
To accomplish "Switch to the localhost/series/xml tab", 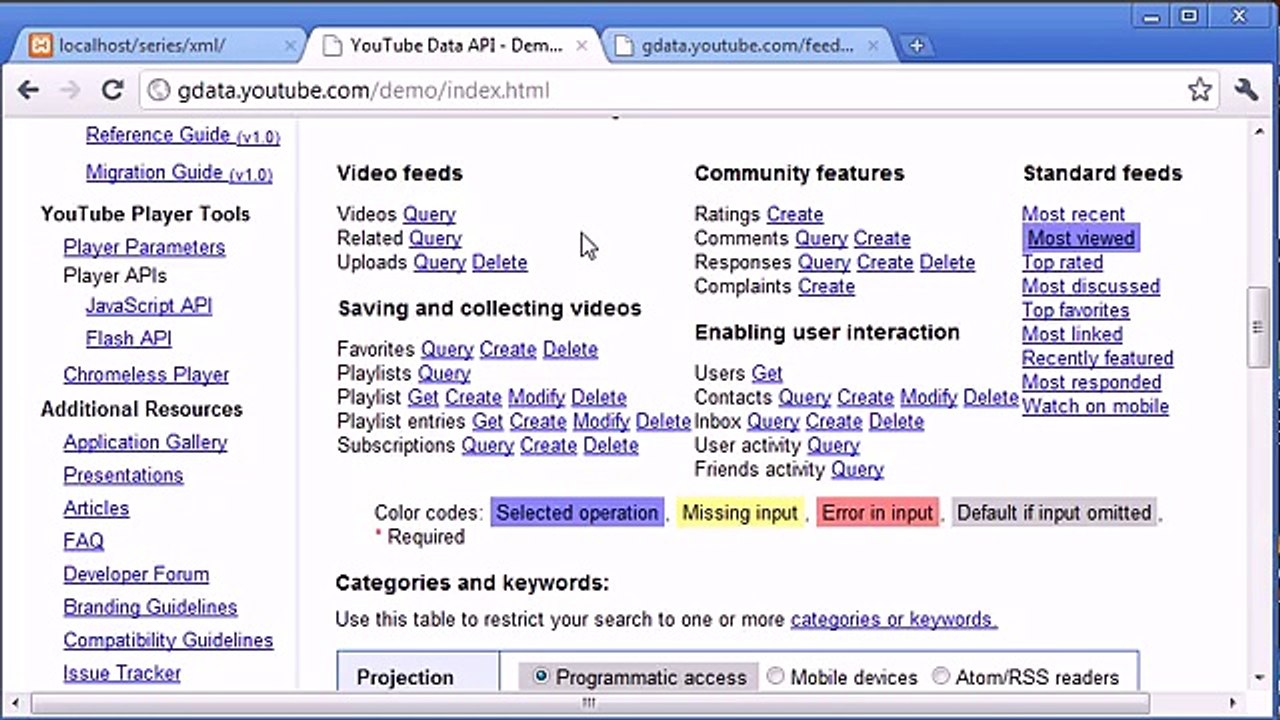I will click(x=158, y=46).
